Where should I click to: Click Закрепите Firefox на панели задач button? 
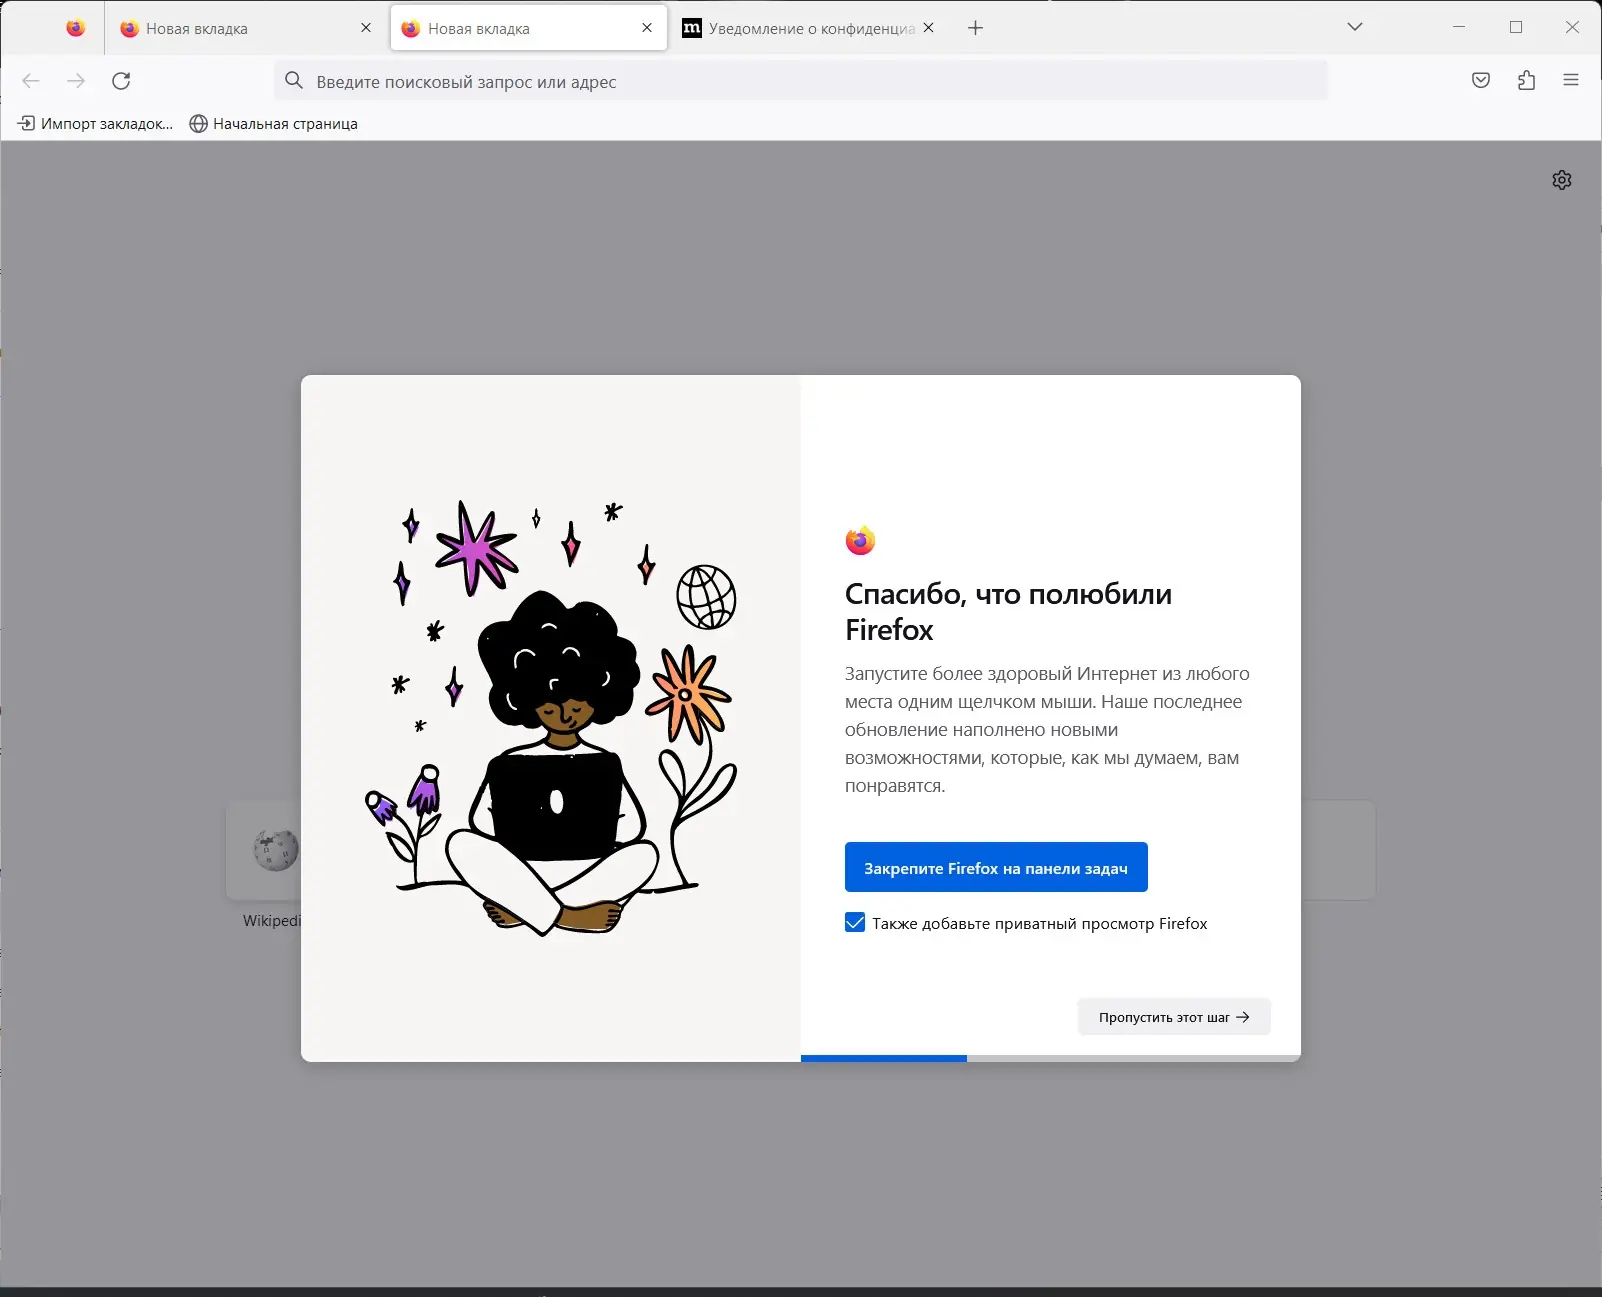pyautogui.click(x=996, y=867)
